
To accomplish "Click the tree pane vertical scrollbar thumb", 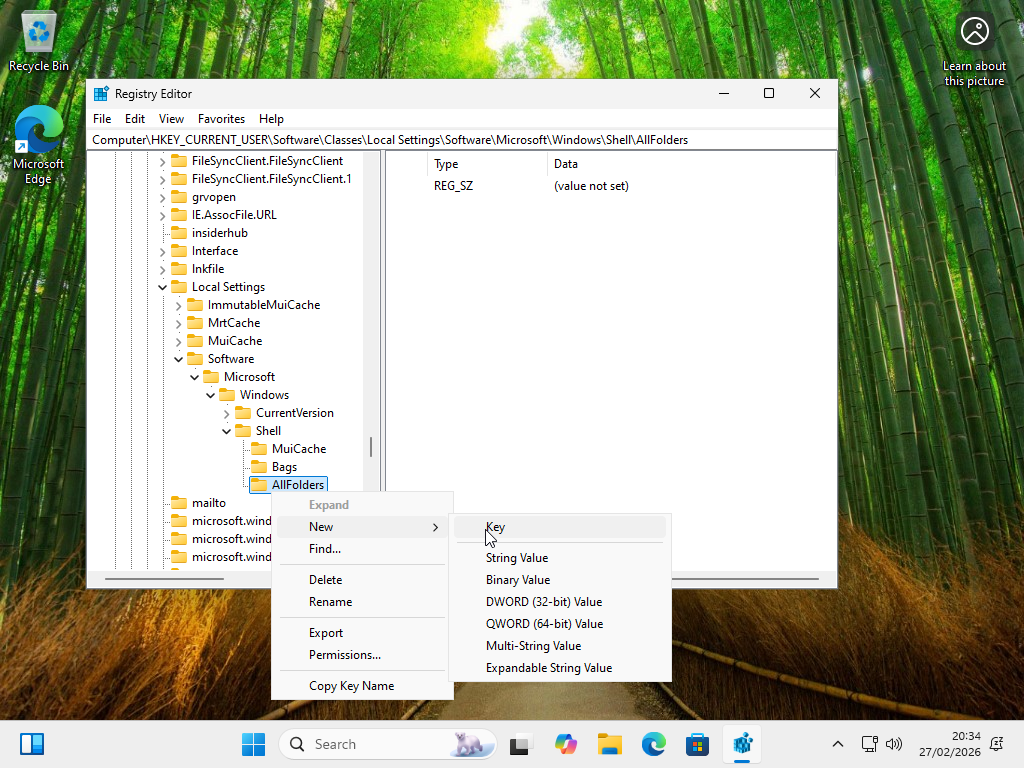I will 371,447.
